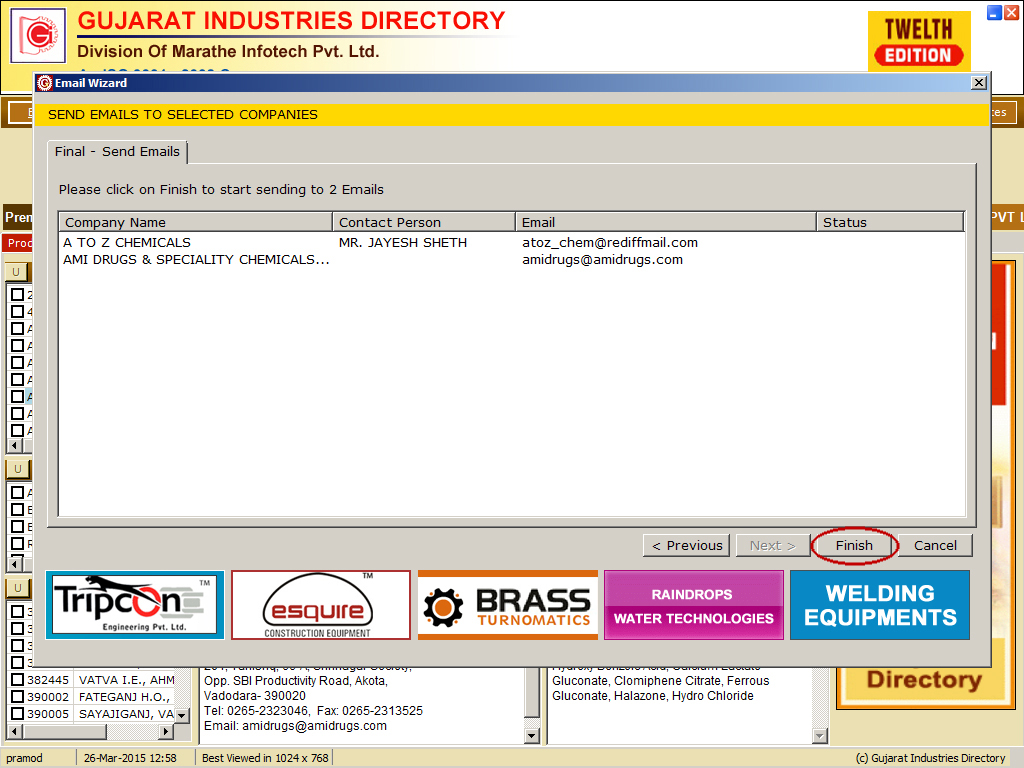Image resolution: width=1024 pixels, height=768 pixels.
Task: Click MR. JAYESH SHETH contact cell
Action: 403,242
